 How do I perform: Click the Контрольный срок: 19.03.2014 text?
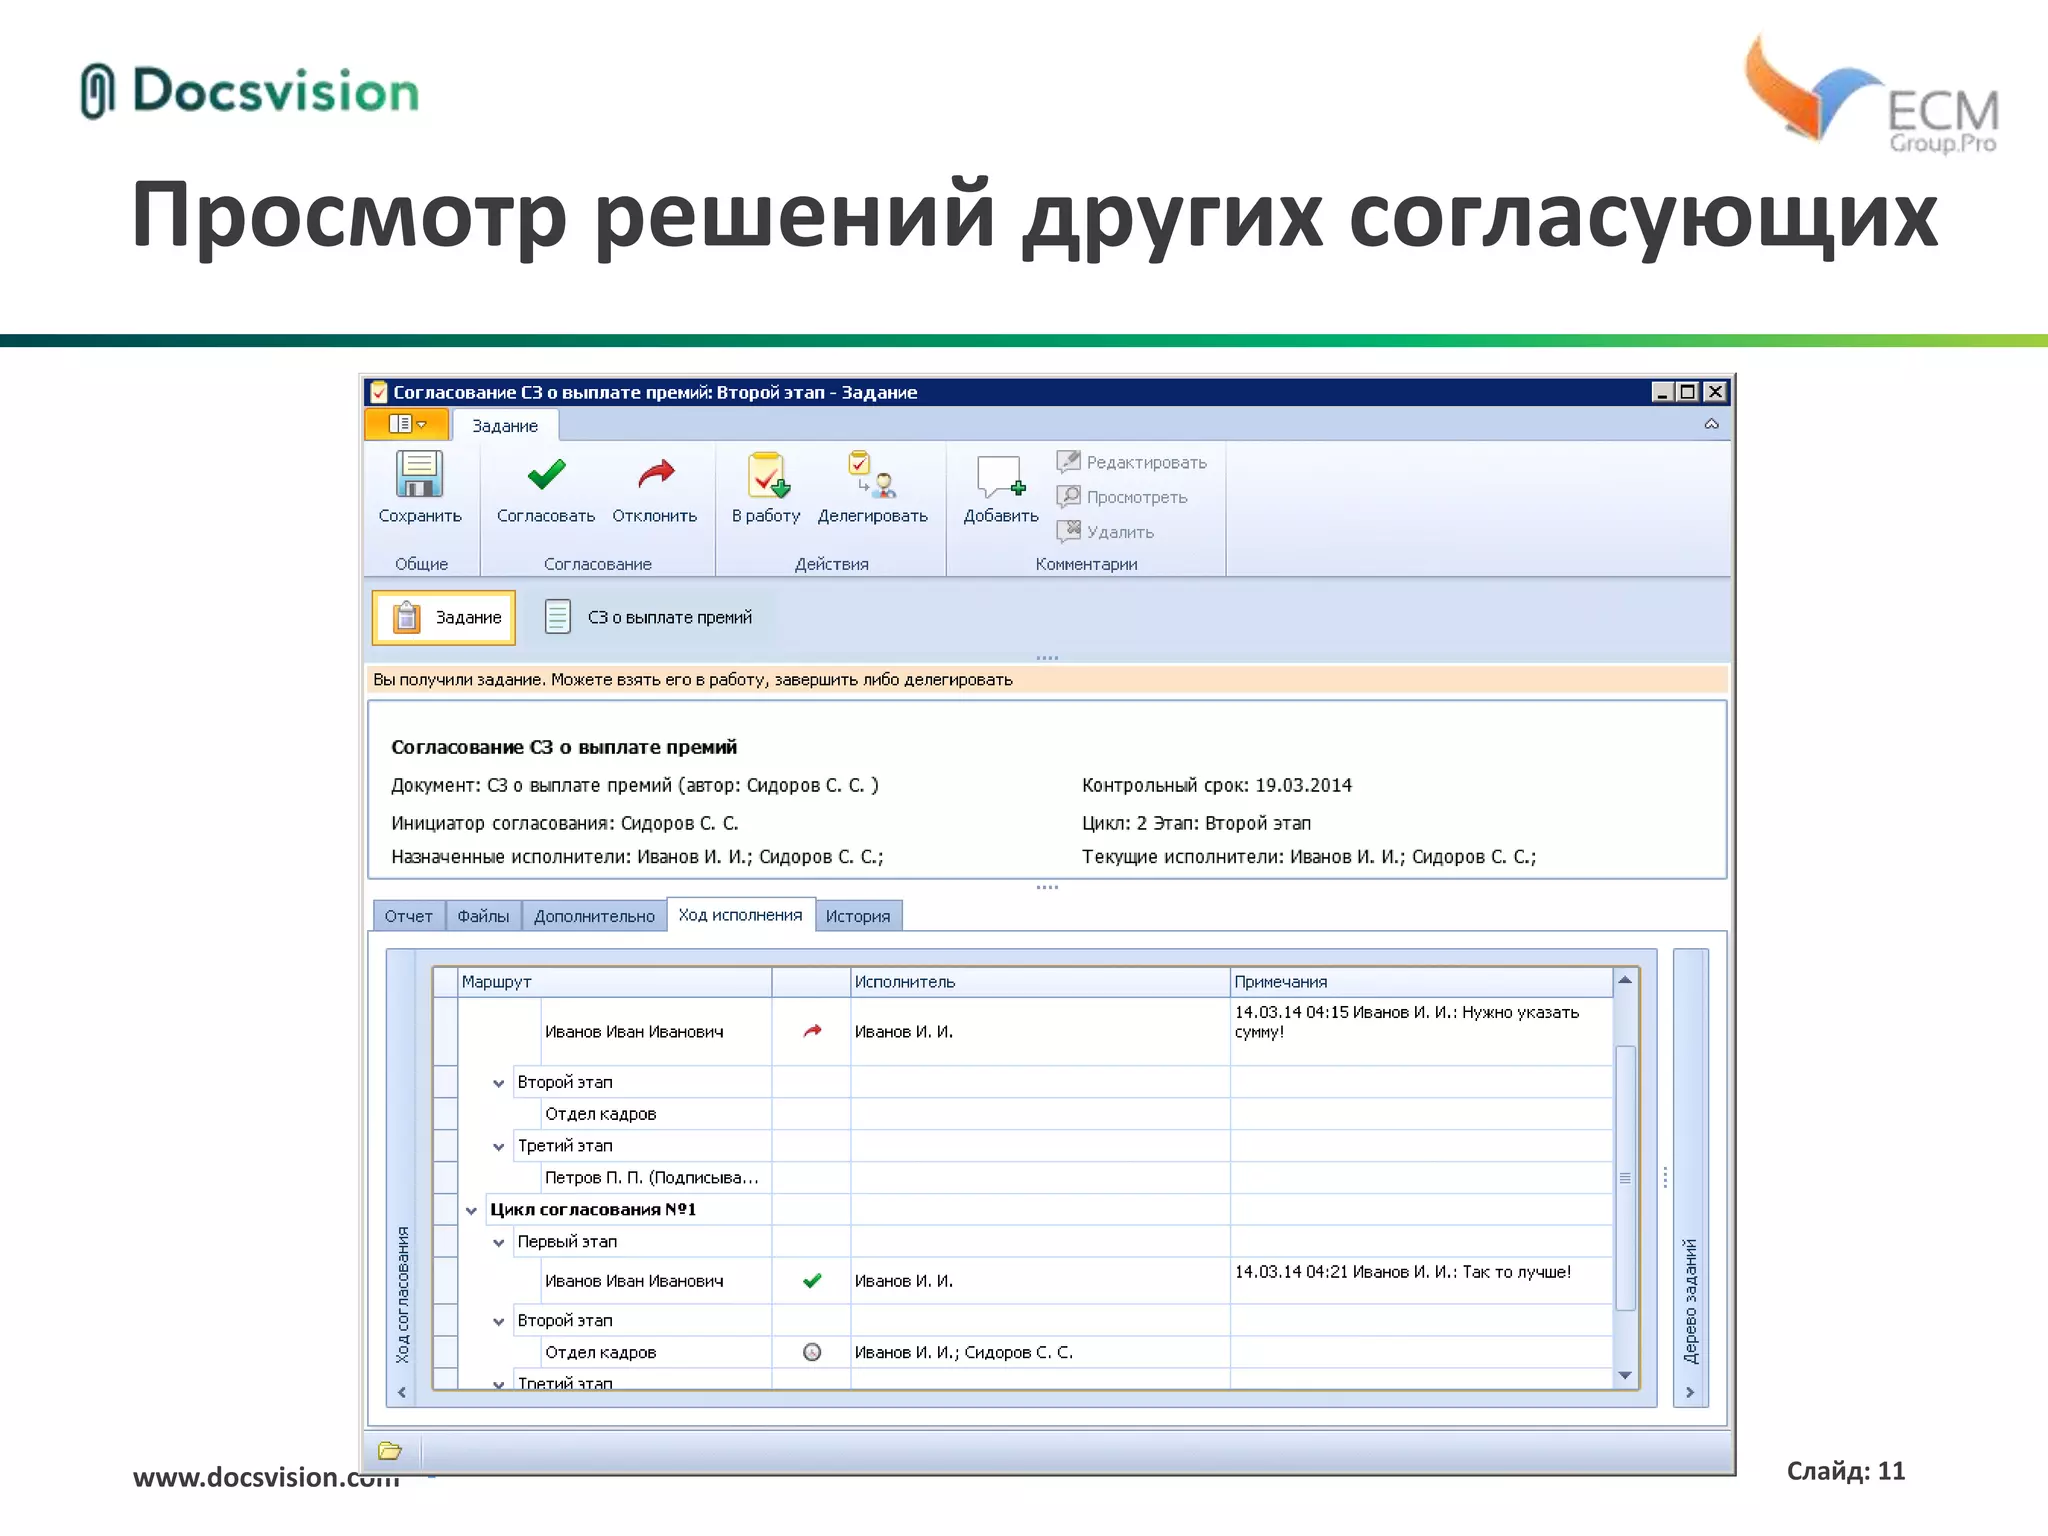tap(1217, 786)
